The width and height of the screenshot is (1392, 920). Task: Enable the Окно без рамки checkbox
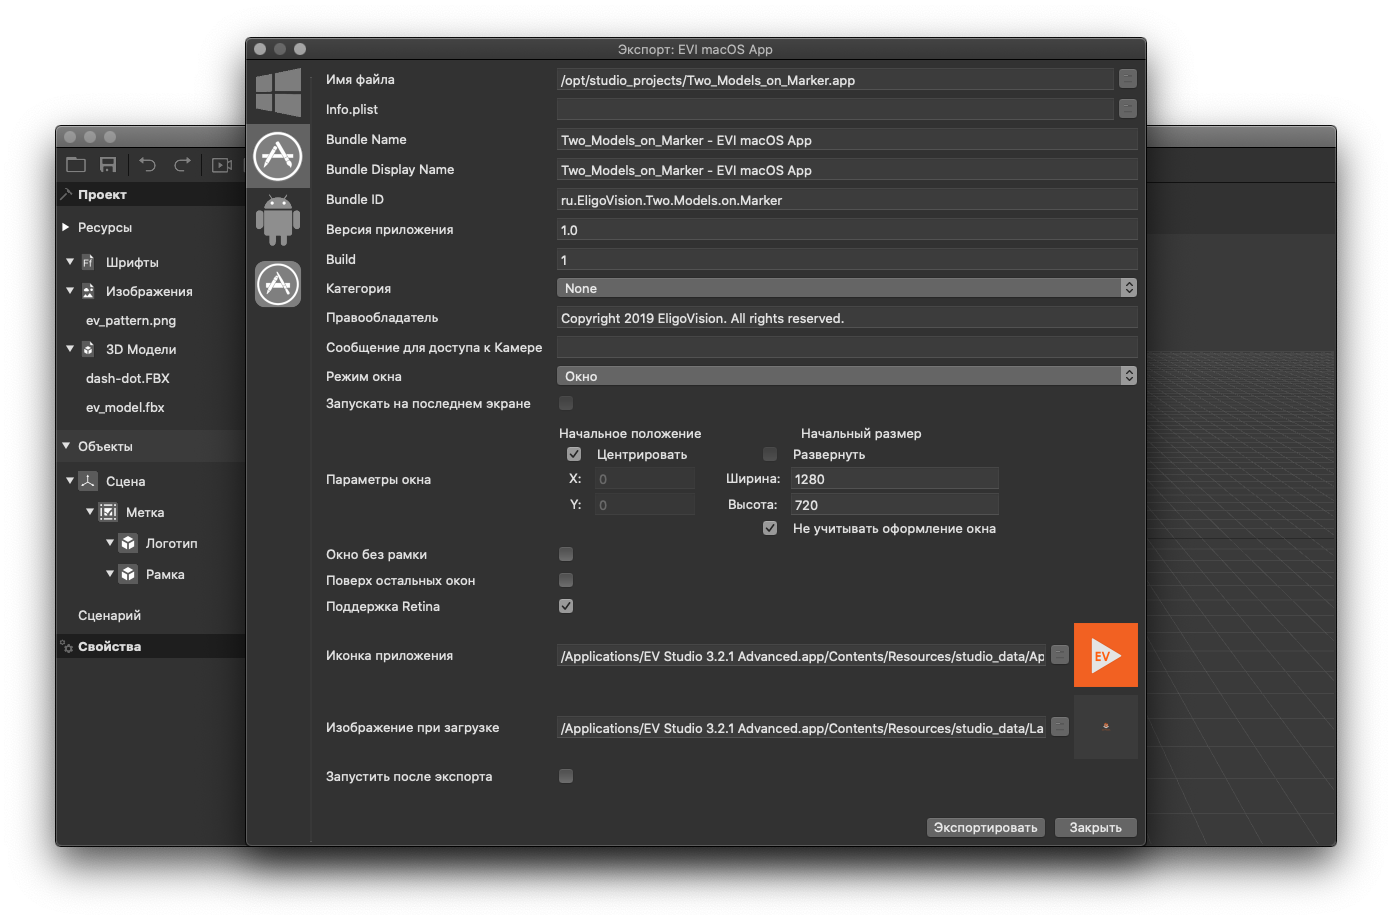click(x=566, y=554)
